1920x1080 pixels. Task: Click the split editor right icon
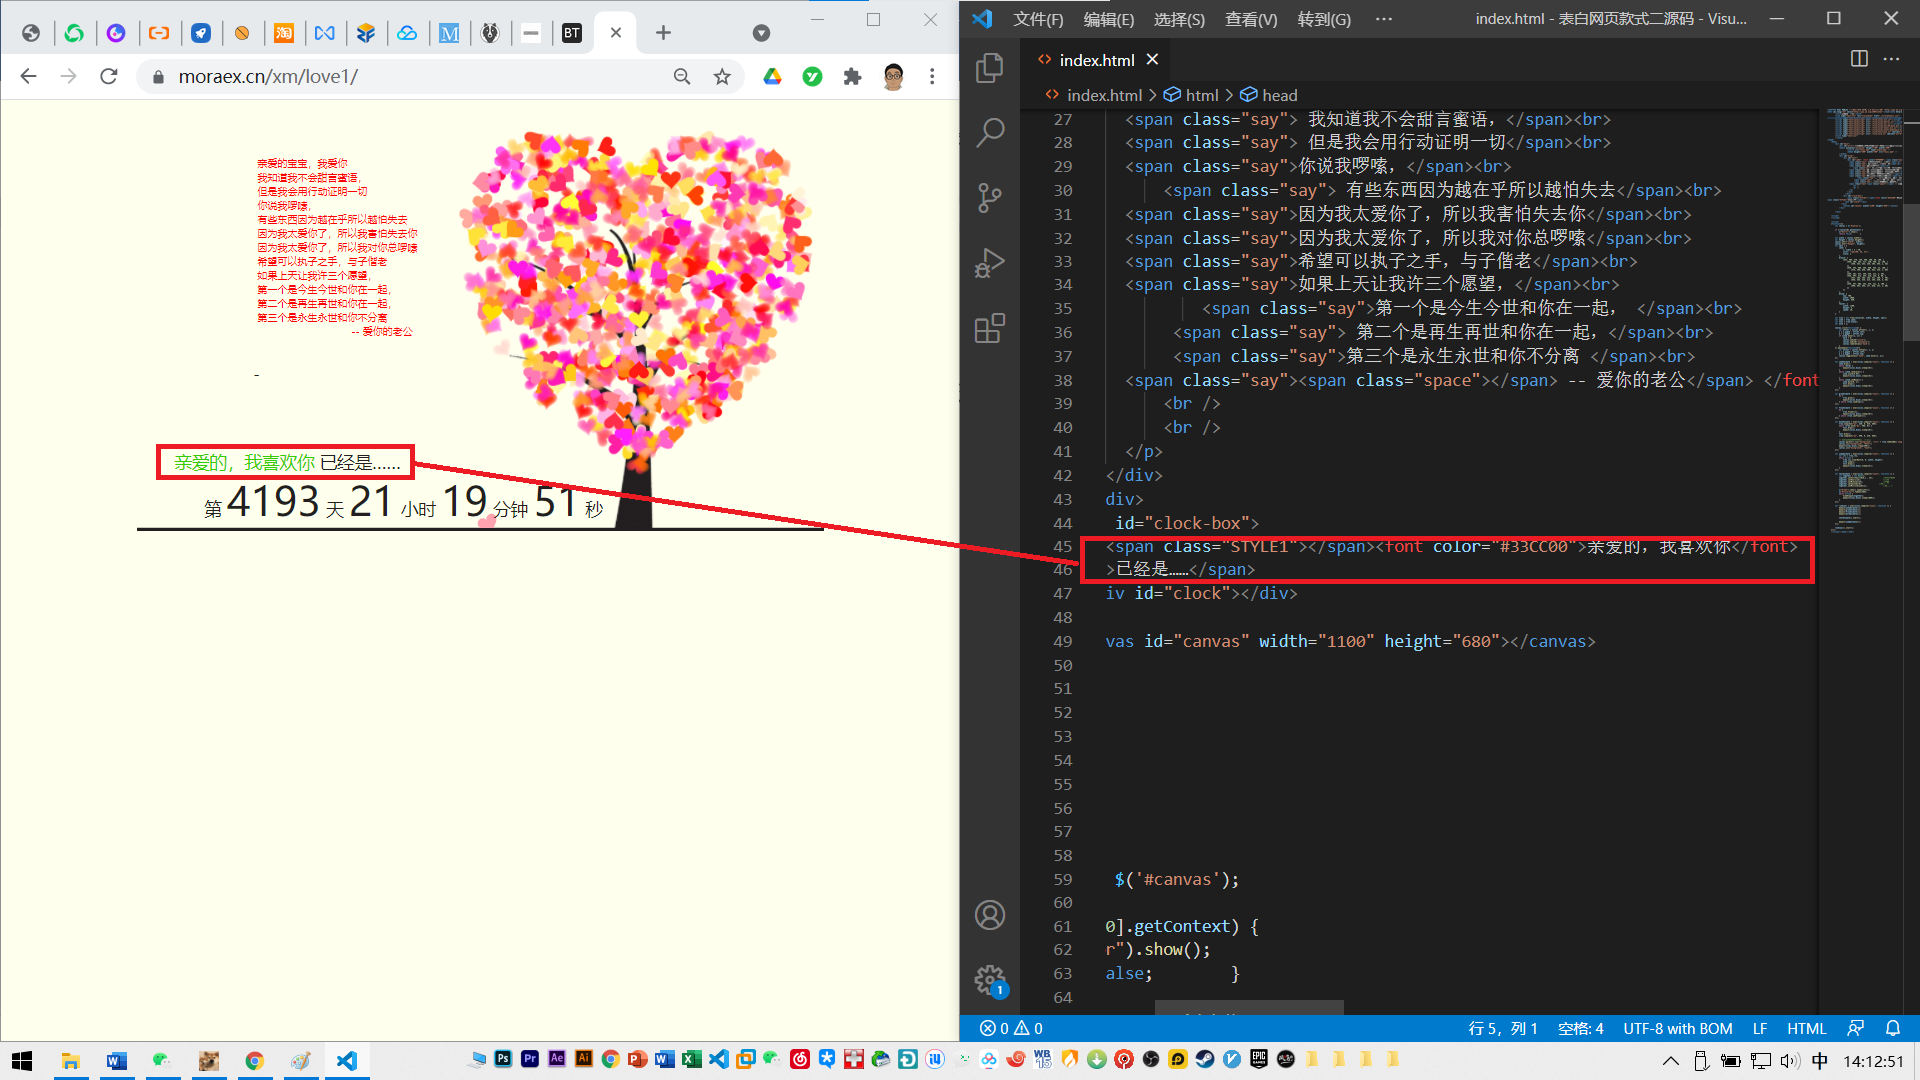[x=1859, y=59]
